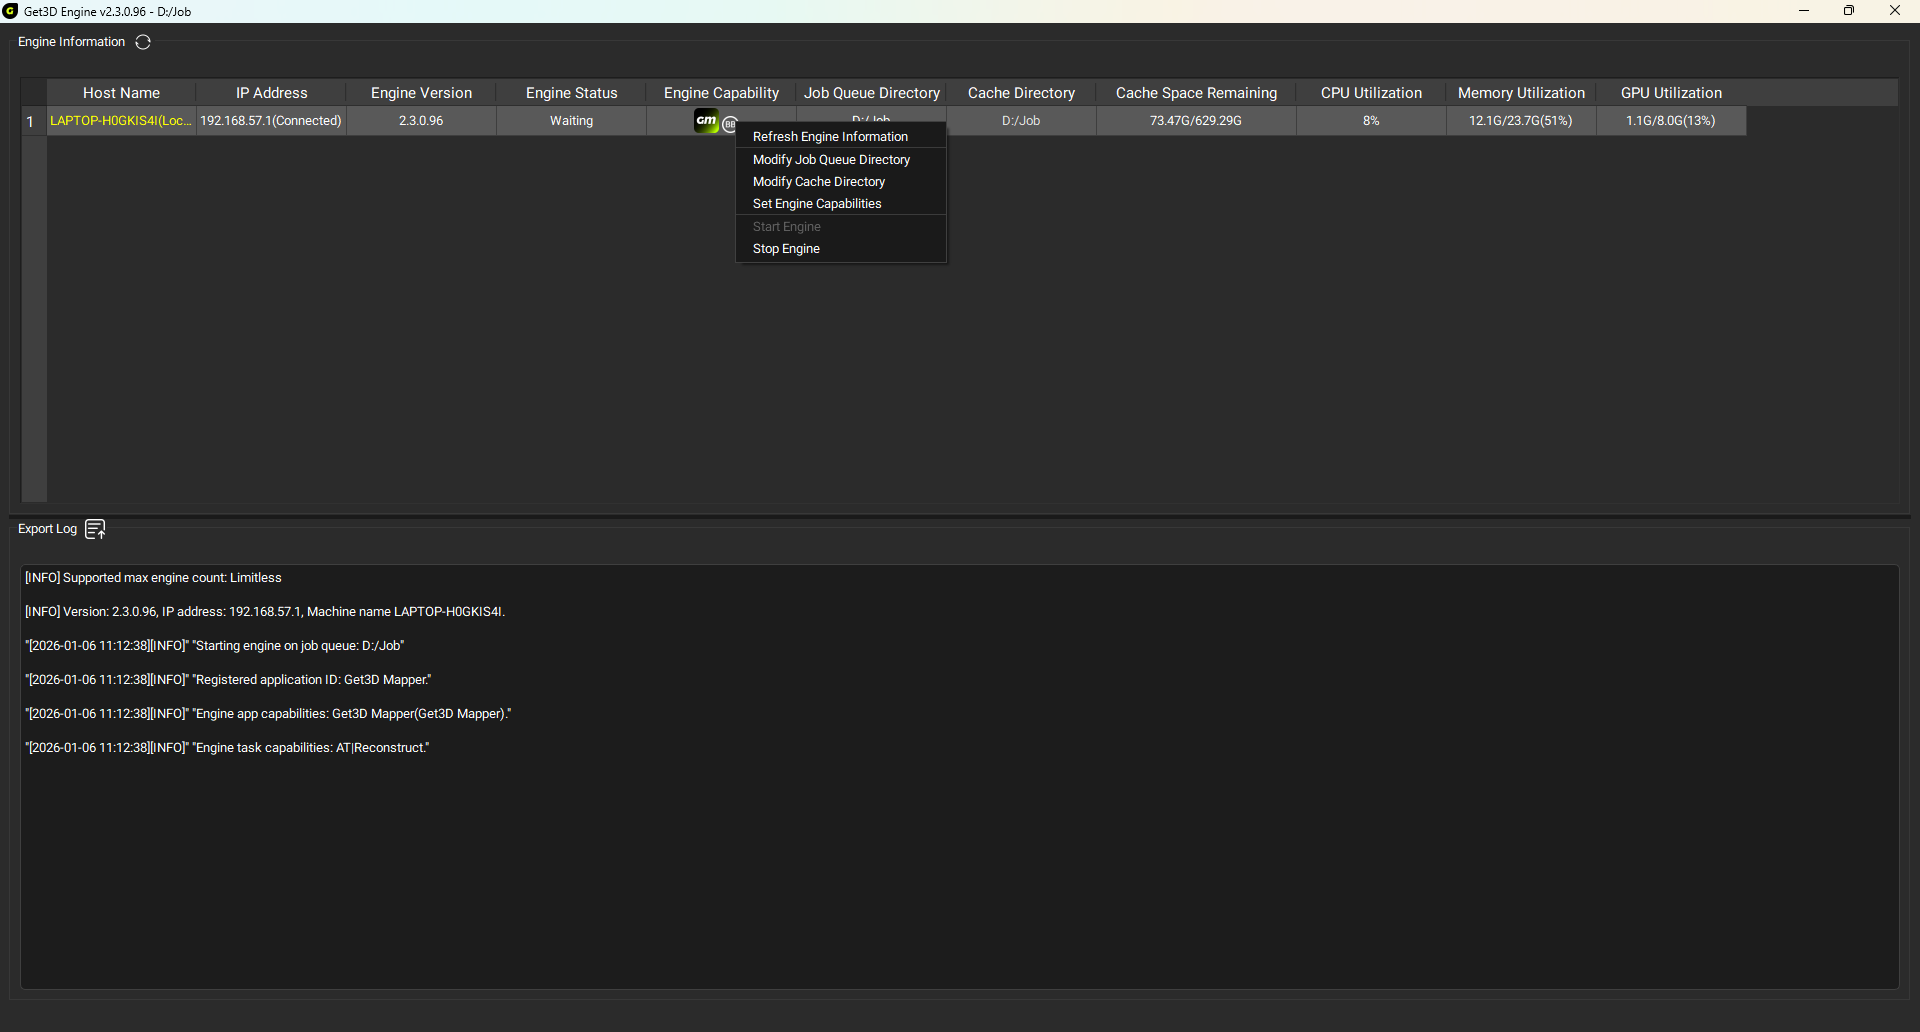
Task: Minimize the Get3D Engine window
Action: [1804, 11]
